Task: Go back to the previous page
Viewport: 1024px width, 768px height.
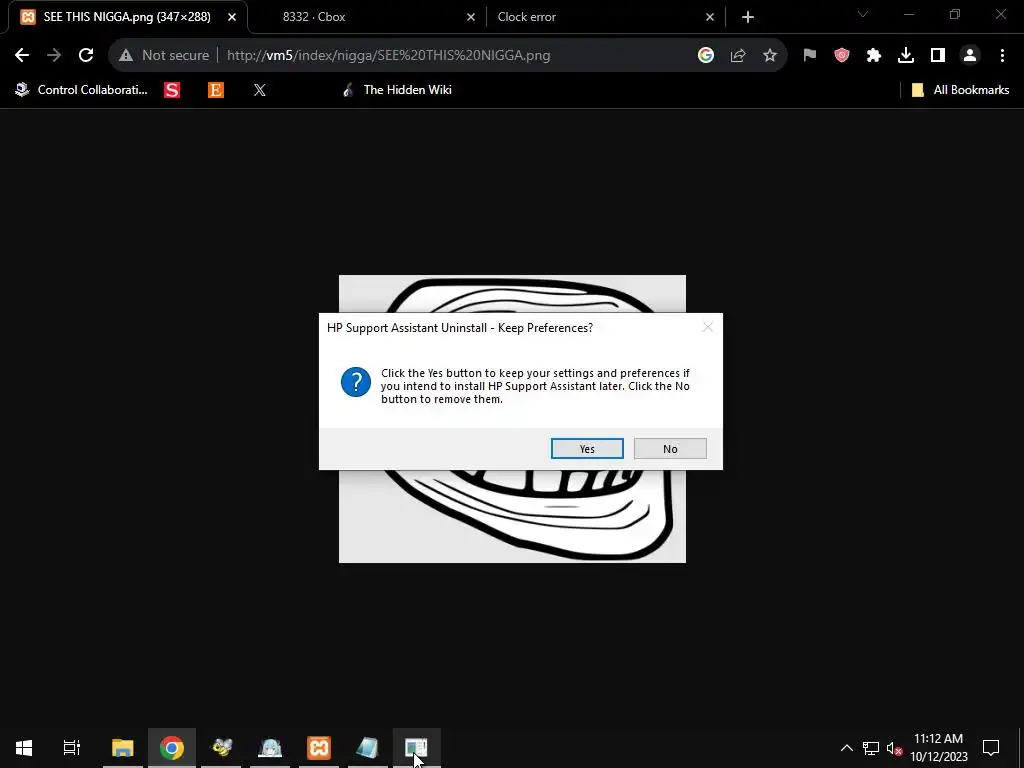Action: tap(22, 56)
